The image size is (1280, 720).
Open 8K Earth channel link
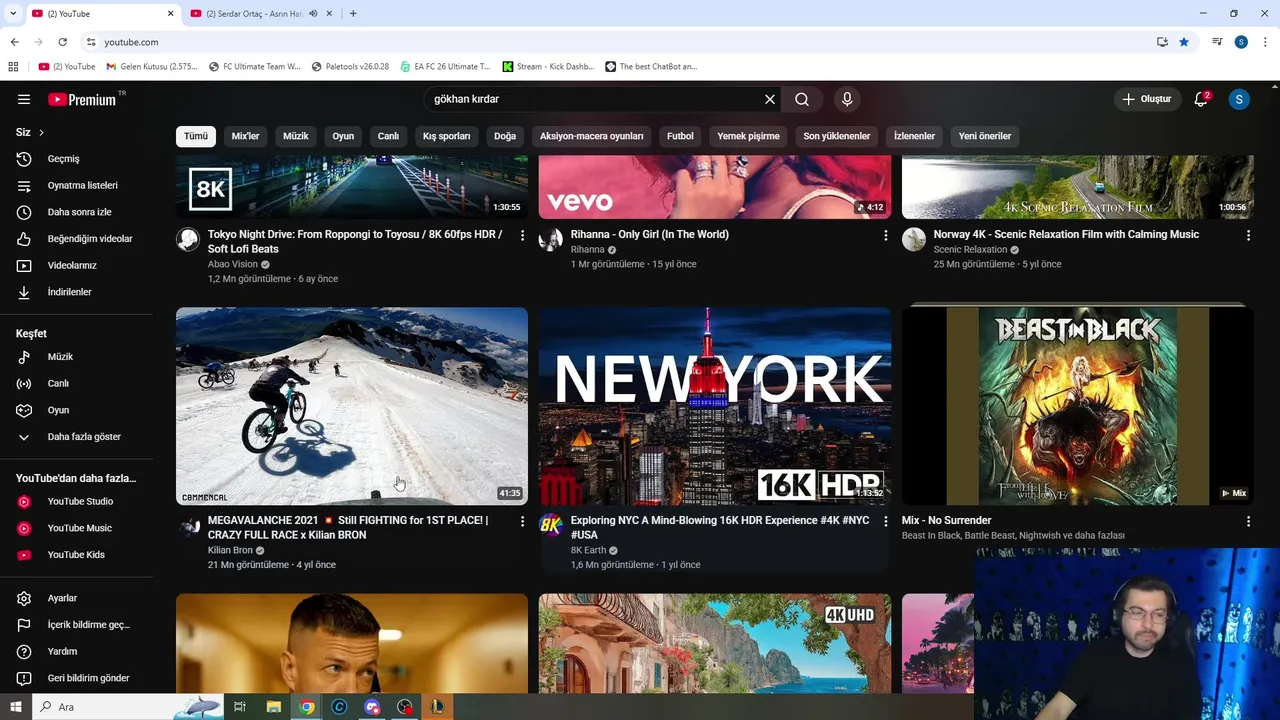point(588,550)
